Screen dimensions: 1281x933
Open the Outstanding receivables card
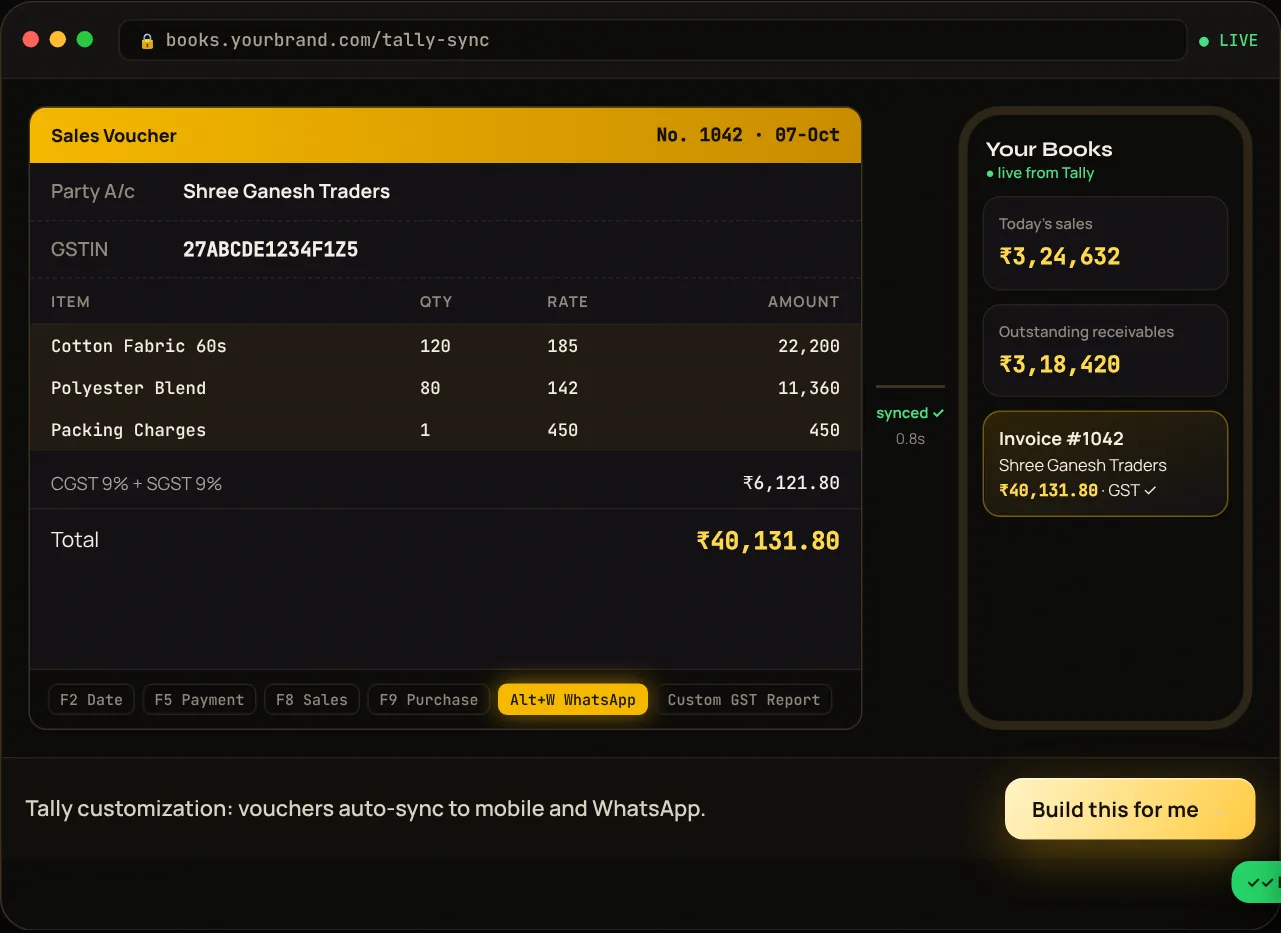coord(1105,351)
